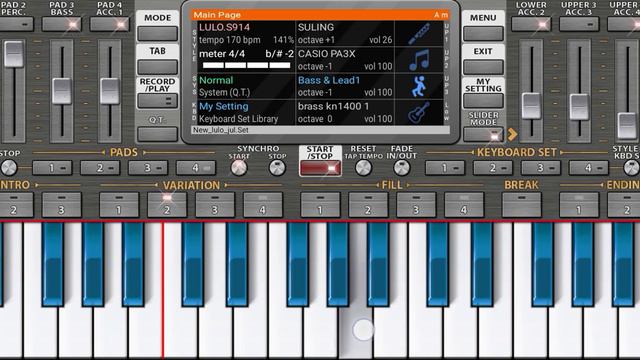Mute the Pad 4 Acc. 1 track
Screen dimensions: 640x360
click(x=109, y=24)
